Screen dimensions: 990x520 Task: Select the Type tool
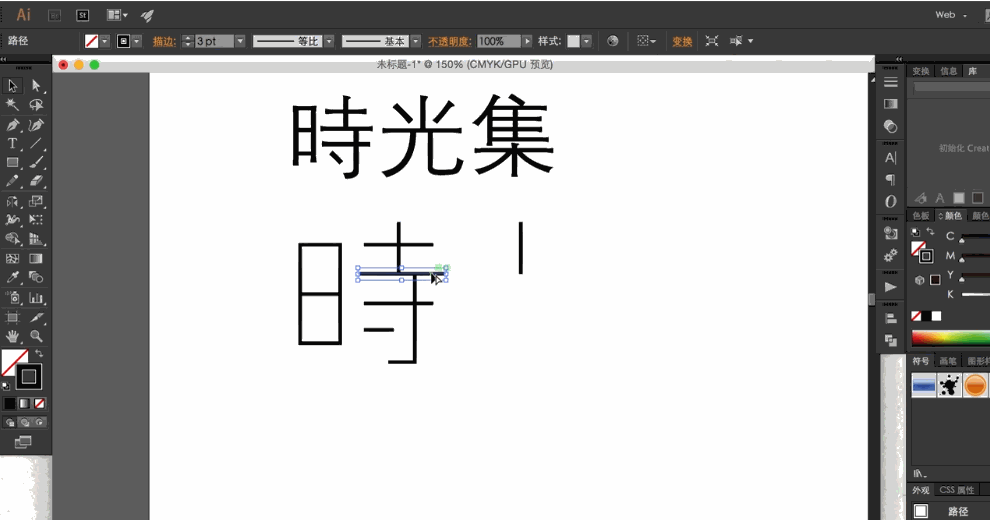(12, 143)
